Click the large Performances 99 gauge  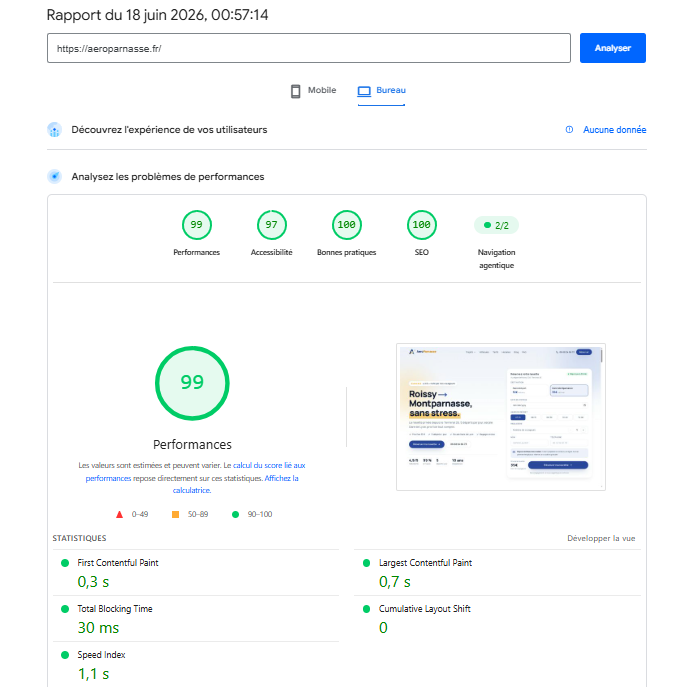pyautogui.click(x=192, y=383)
